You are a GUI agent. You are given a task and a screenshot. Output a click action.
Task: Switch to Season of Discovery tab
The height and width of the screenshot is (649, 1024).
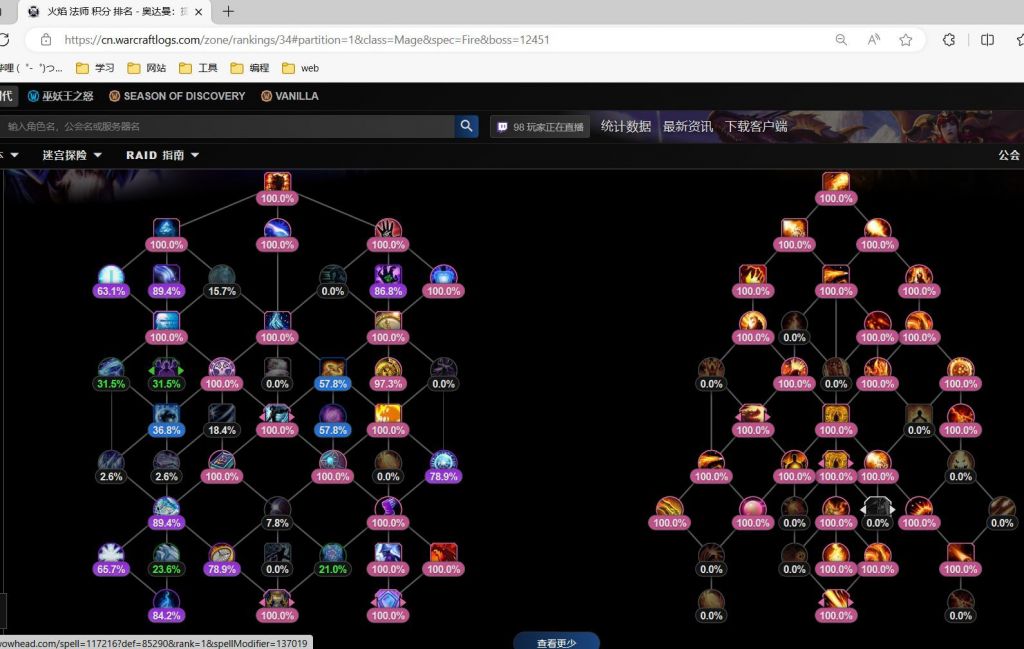(177, 96)
